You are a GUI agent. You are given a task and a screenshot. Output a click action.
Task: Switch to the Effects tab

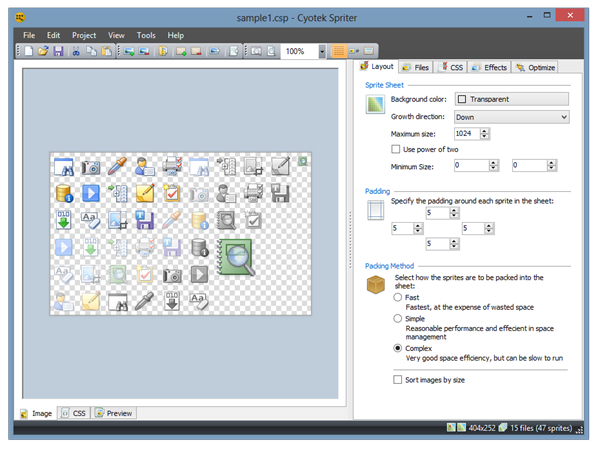(x=490, y=68)
